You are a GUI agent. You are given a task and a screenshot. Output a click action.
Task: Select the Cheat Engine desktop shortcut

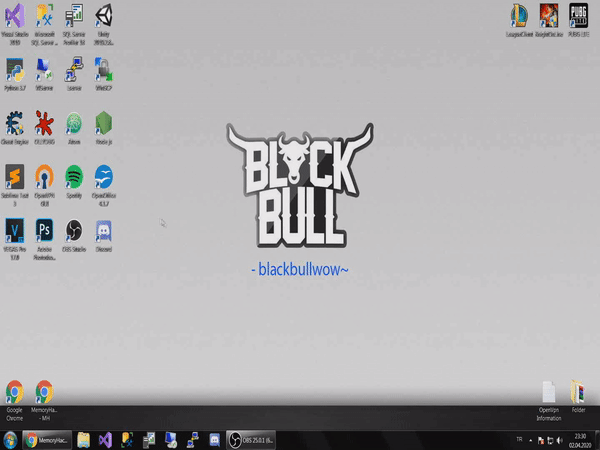(x=15, y=128)
